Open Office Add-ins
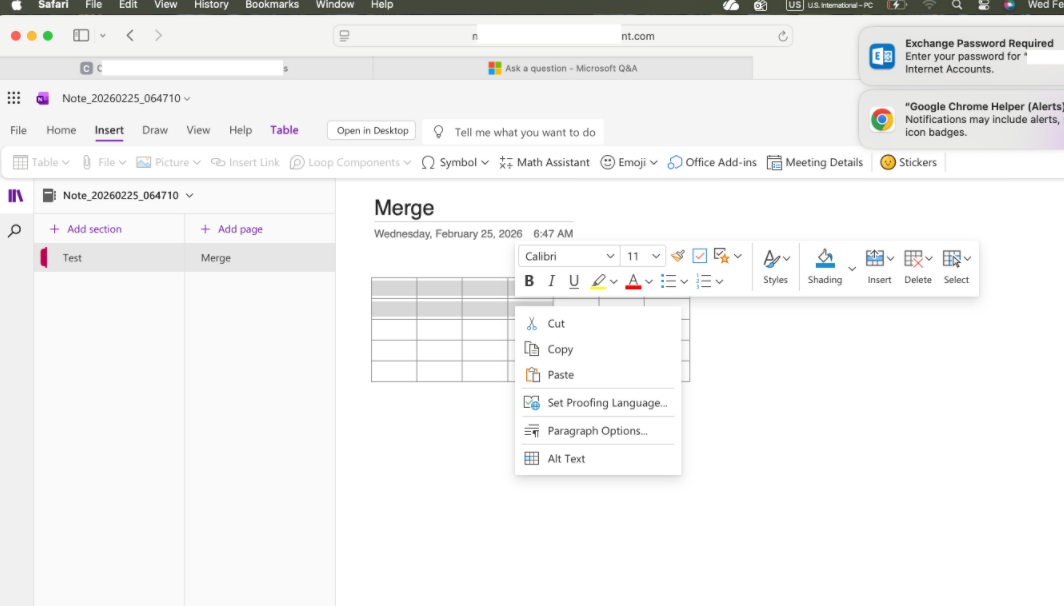 (712, 162)
